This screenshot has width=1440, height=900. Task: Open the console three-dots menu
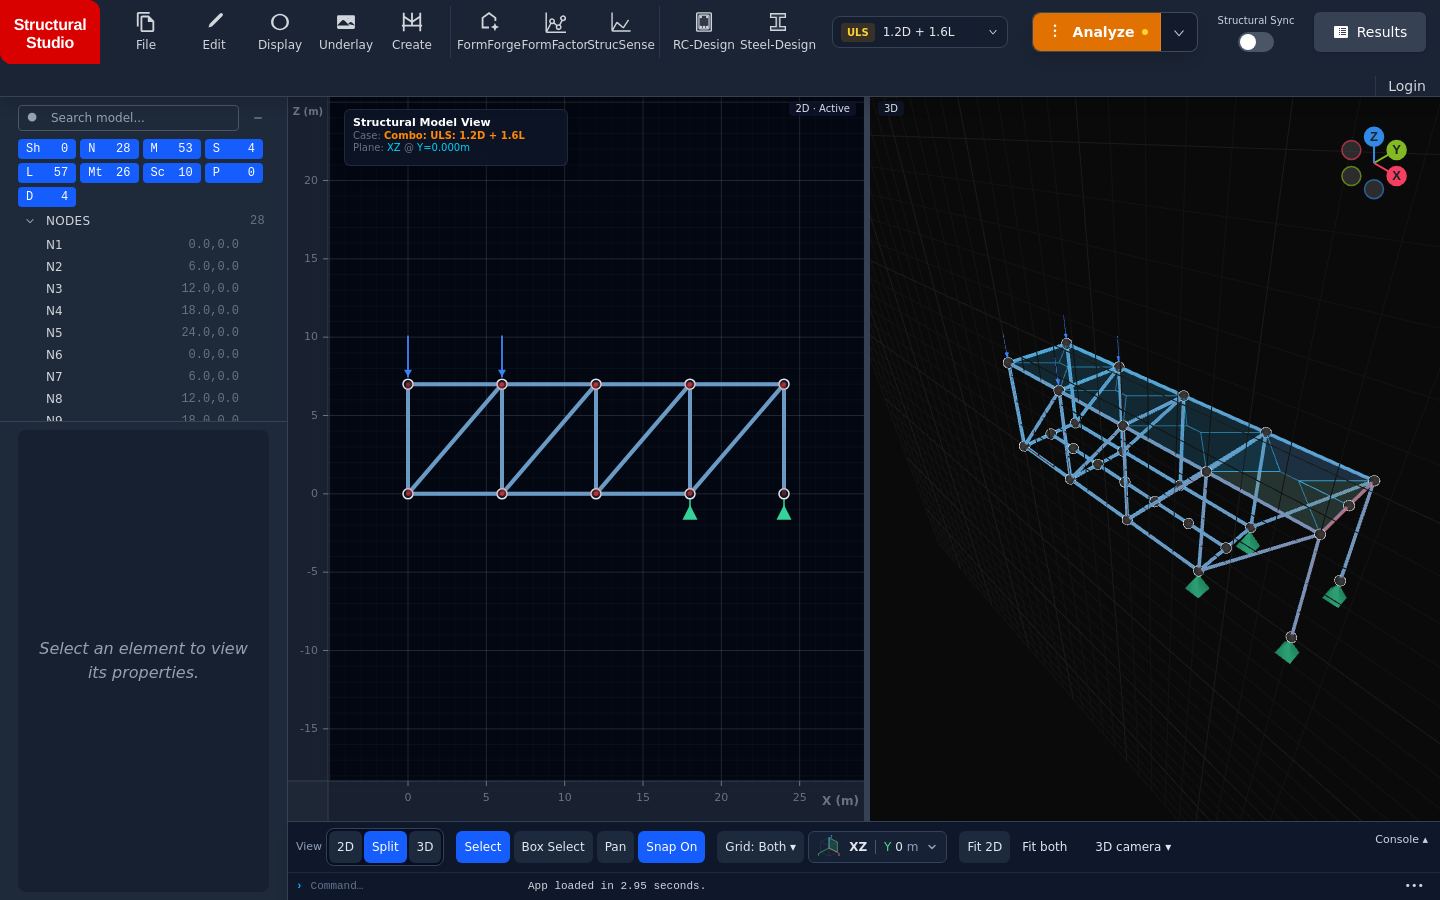click(x=1414, y=885)
